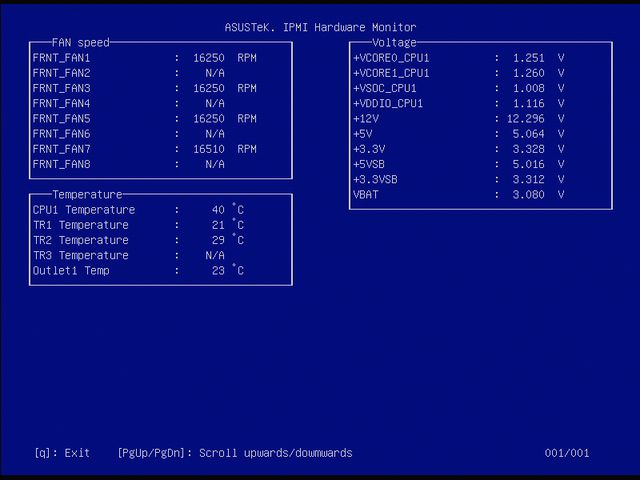The width and height of the screenshot is (640, 480).
Task: Click voltage value 3.312
Action: (529, 179)
